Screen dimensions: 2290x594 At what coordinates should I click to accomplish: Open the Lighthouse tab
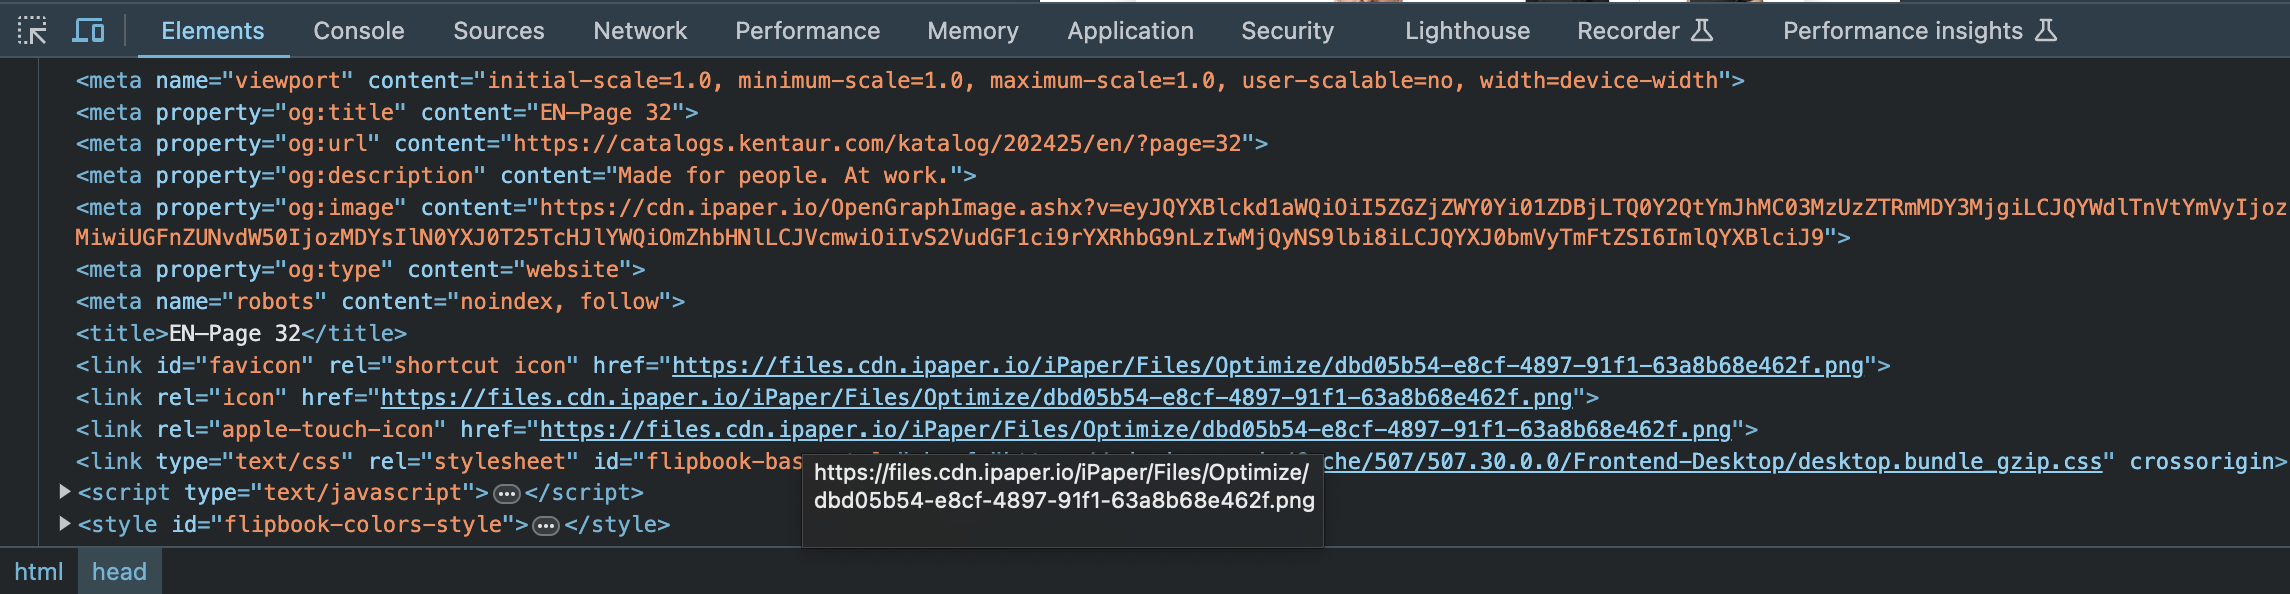click(1466, 31)
